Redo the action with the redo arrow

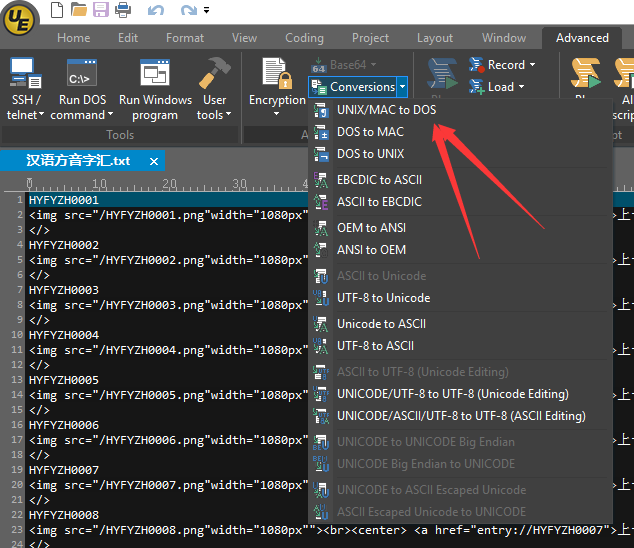(x=188, y=10)
